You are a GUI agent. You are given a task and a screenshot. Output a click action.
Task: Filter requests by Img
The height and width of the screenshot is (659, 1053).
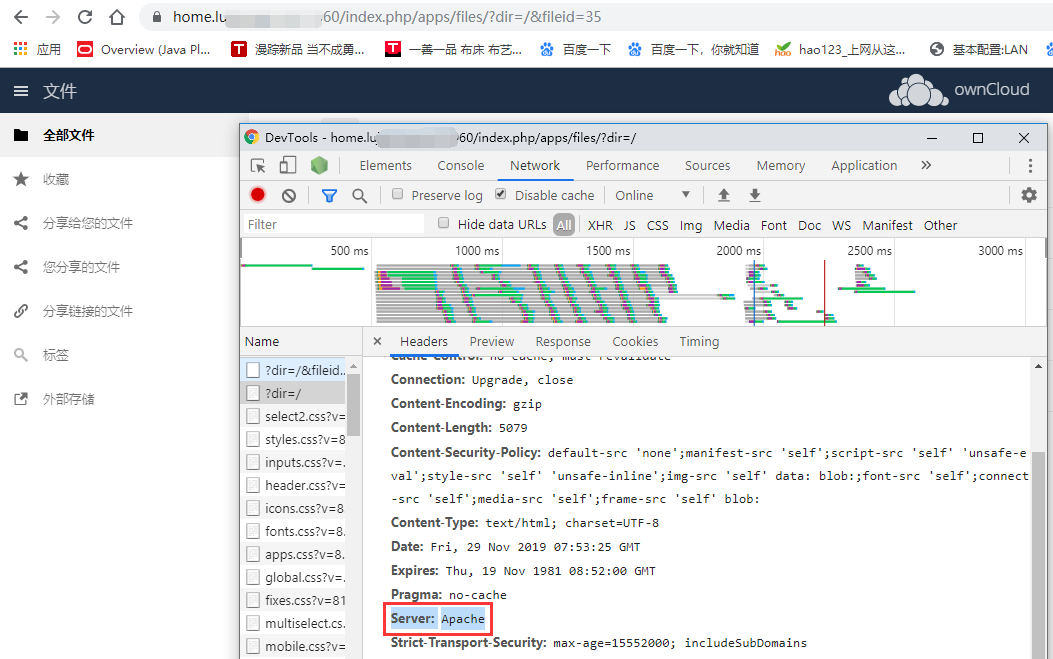[690, 225]
